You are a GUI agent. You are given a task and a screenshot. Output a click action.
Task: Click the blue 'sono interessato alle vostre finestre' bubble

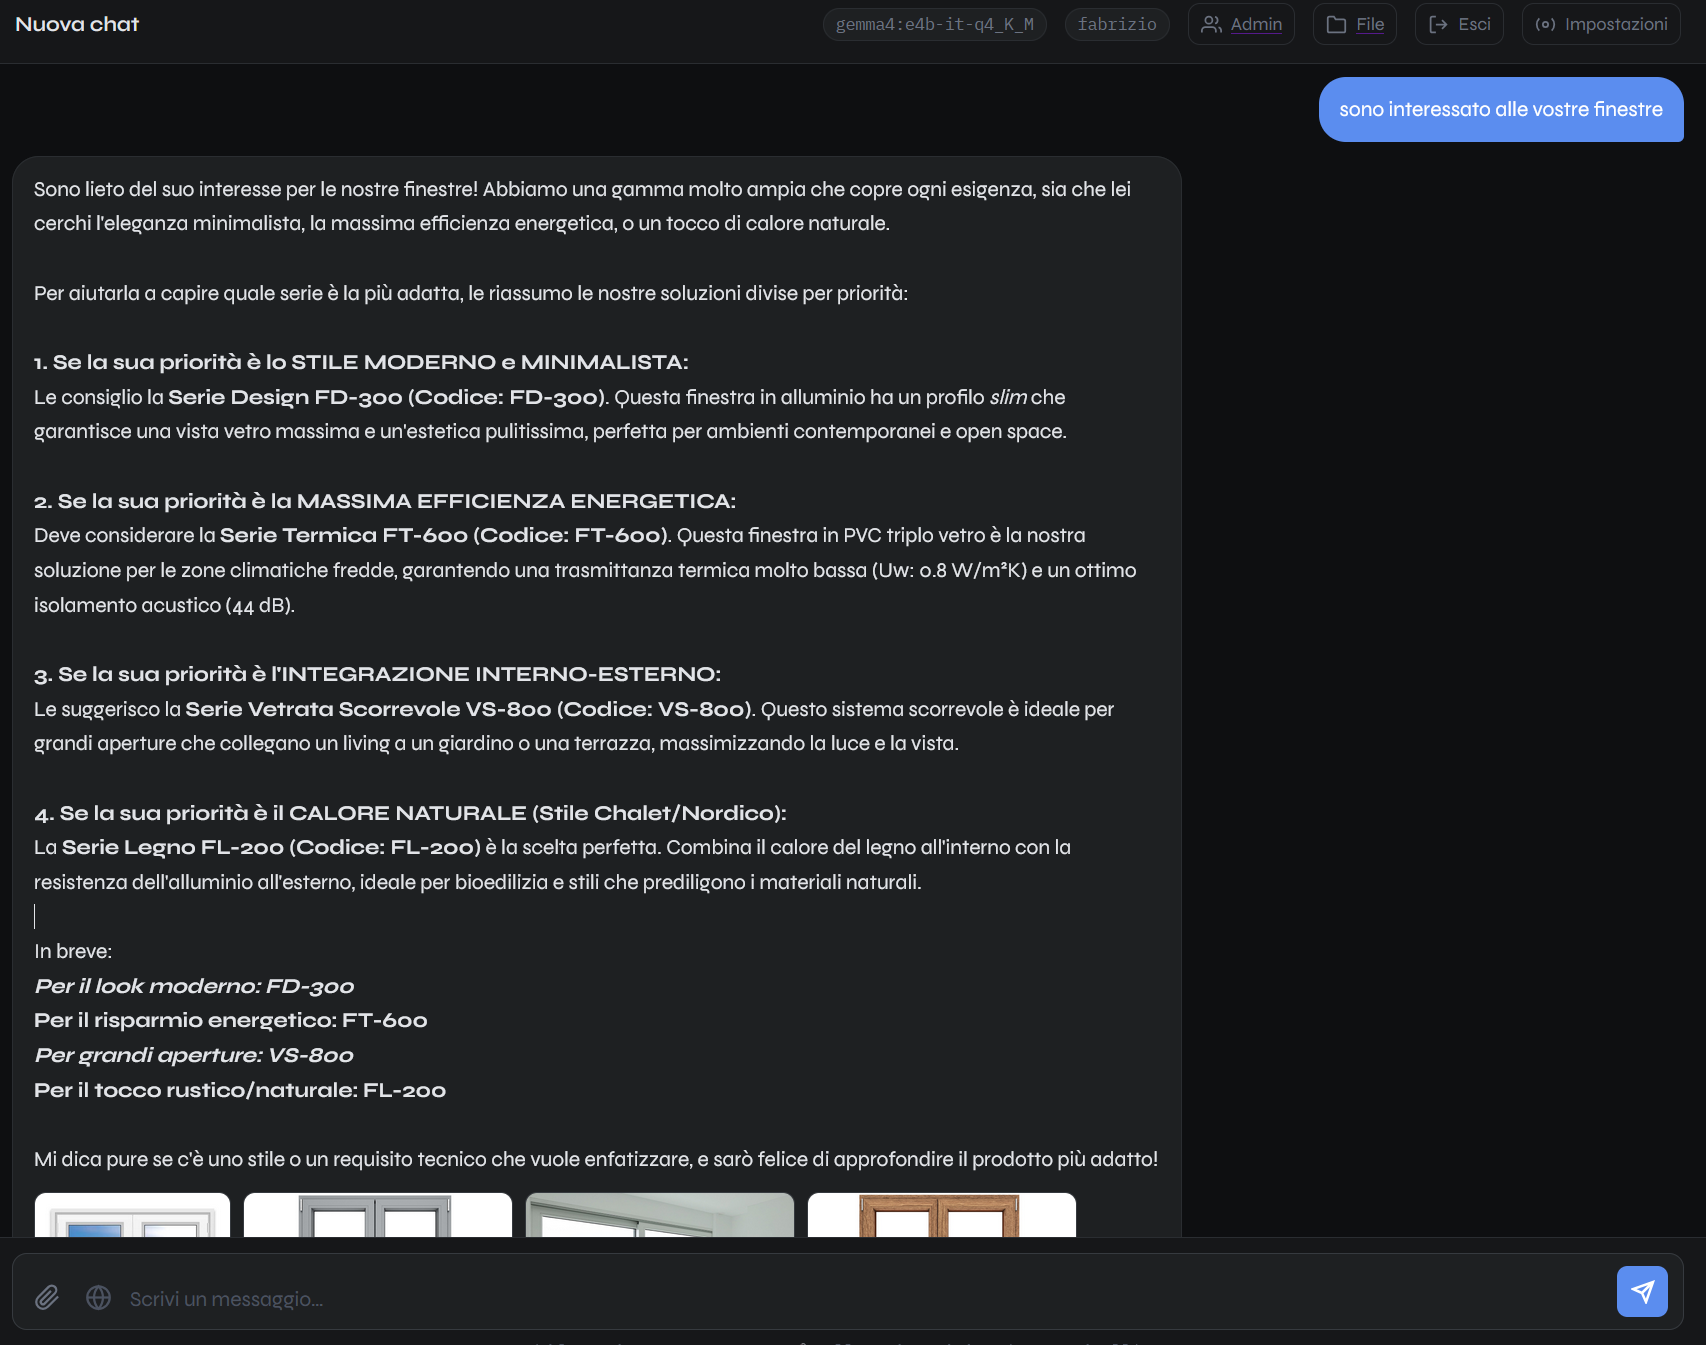tap(1500, 109)
